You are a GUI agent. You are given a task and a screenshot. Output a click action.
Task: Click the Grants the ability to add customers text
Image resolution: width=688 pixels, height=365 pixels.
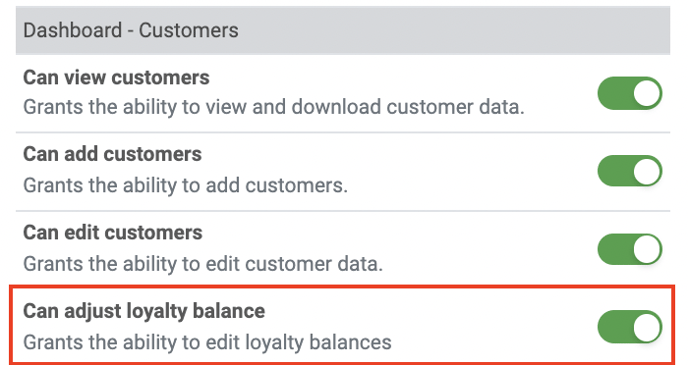pyautogui.click(x=185, y=186)
